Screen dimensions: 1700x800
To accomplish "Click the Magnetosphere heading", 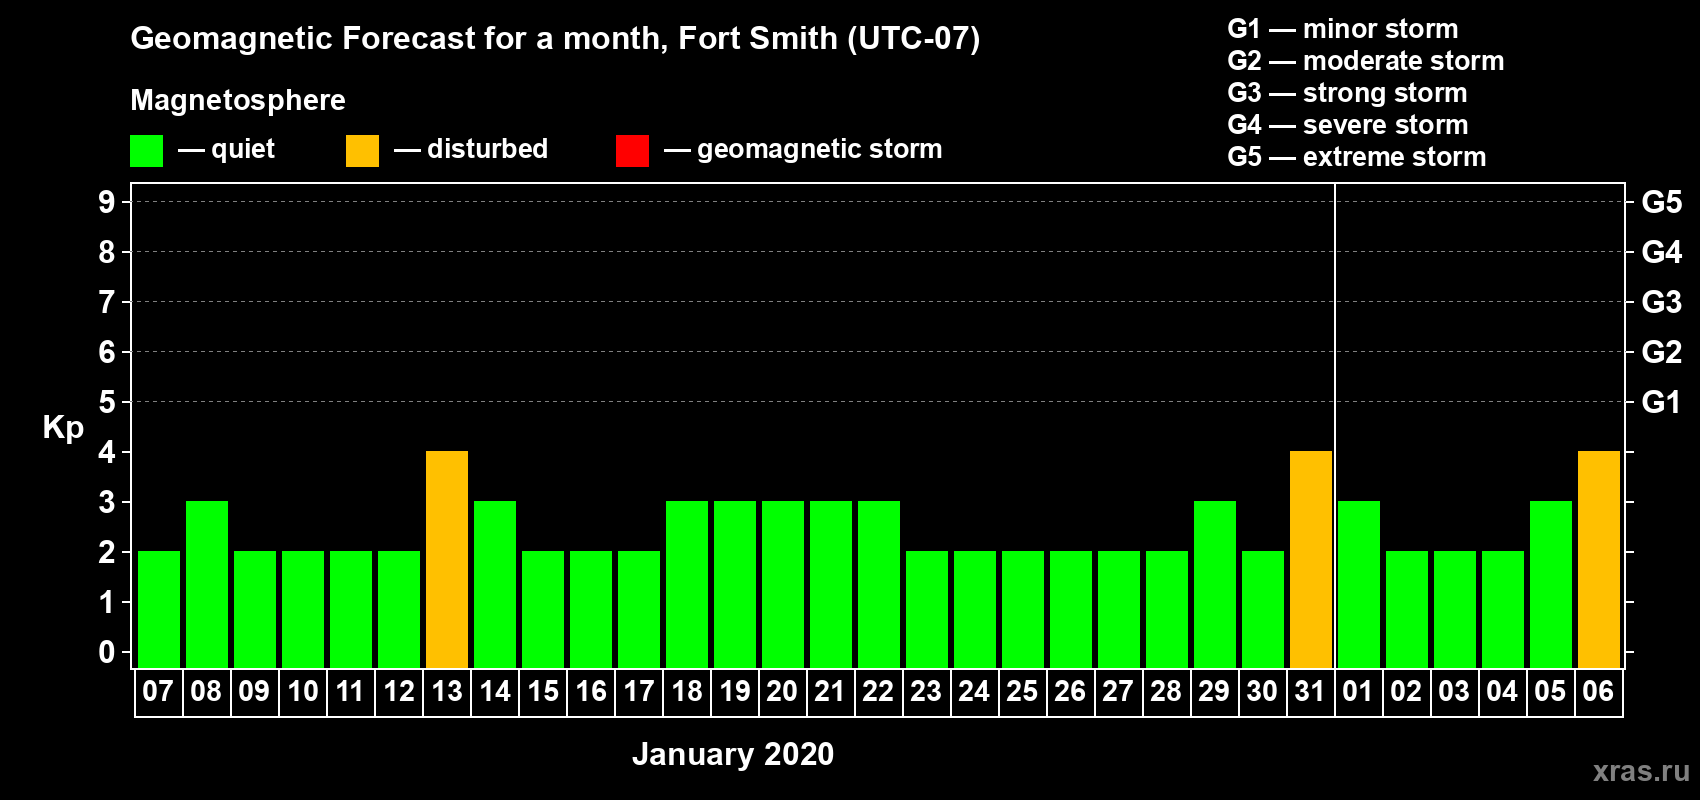I will pyautogui.click(x=238, y=100).
